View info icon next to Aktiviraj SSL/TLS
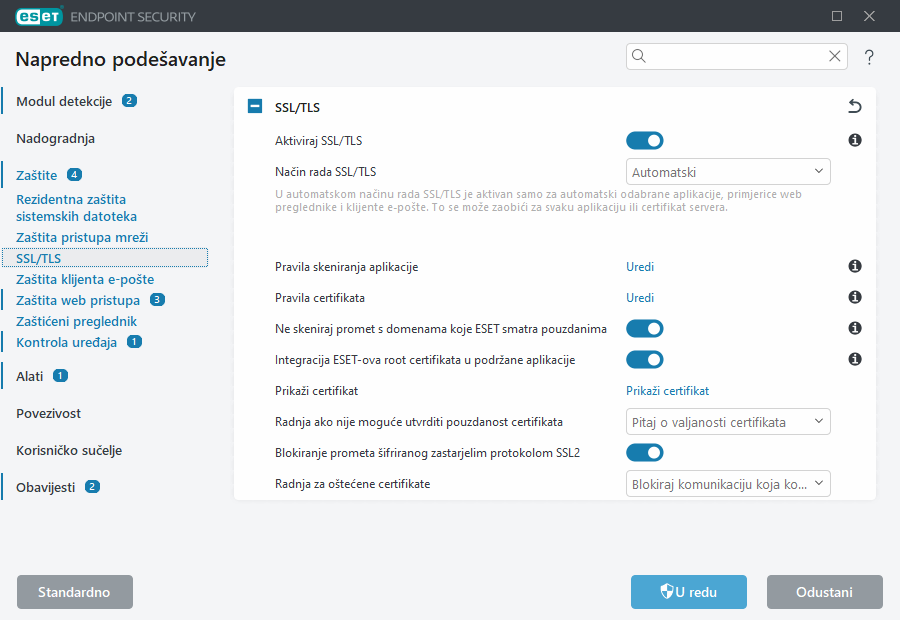 pos(854,140)
